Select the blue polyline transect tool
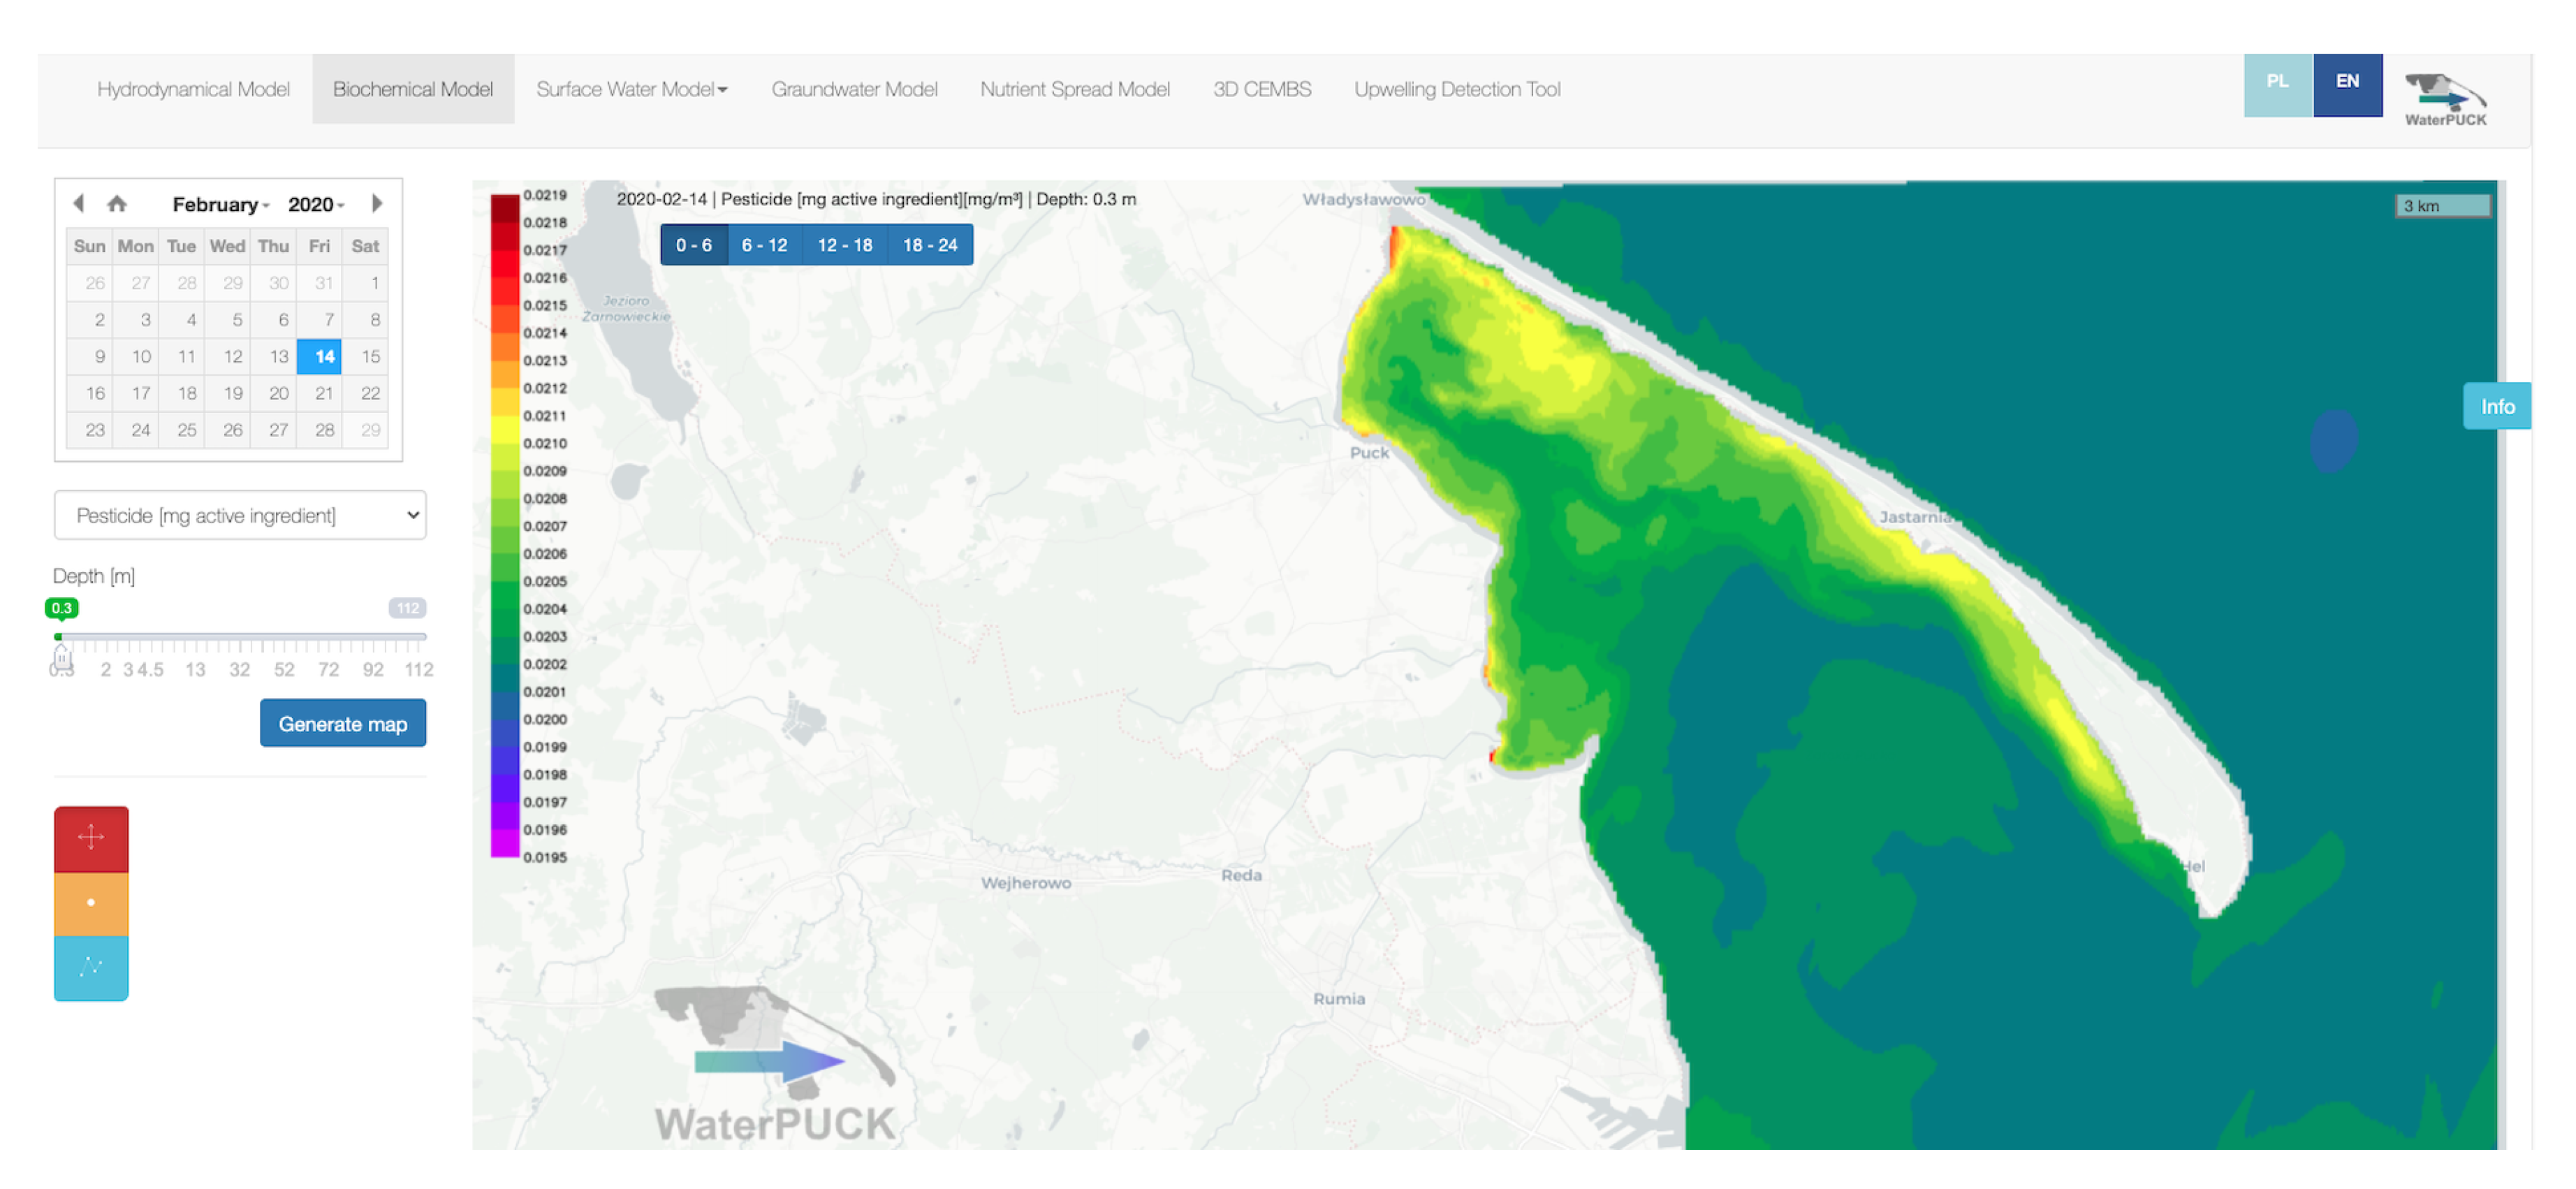This screenshot has height=1189, width=2576. 91,967
